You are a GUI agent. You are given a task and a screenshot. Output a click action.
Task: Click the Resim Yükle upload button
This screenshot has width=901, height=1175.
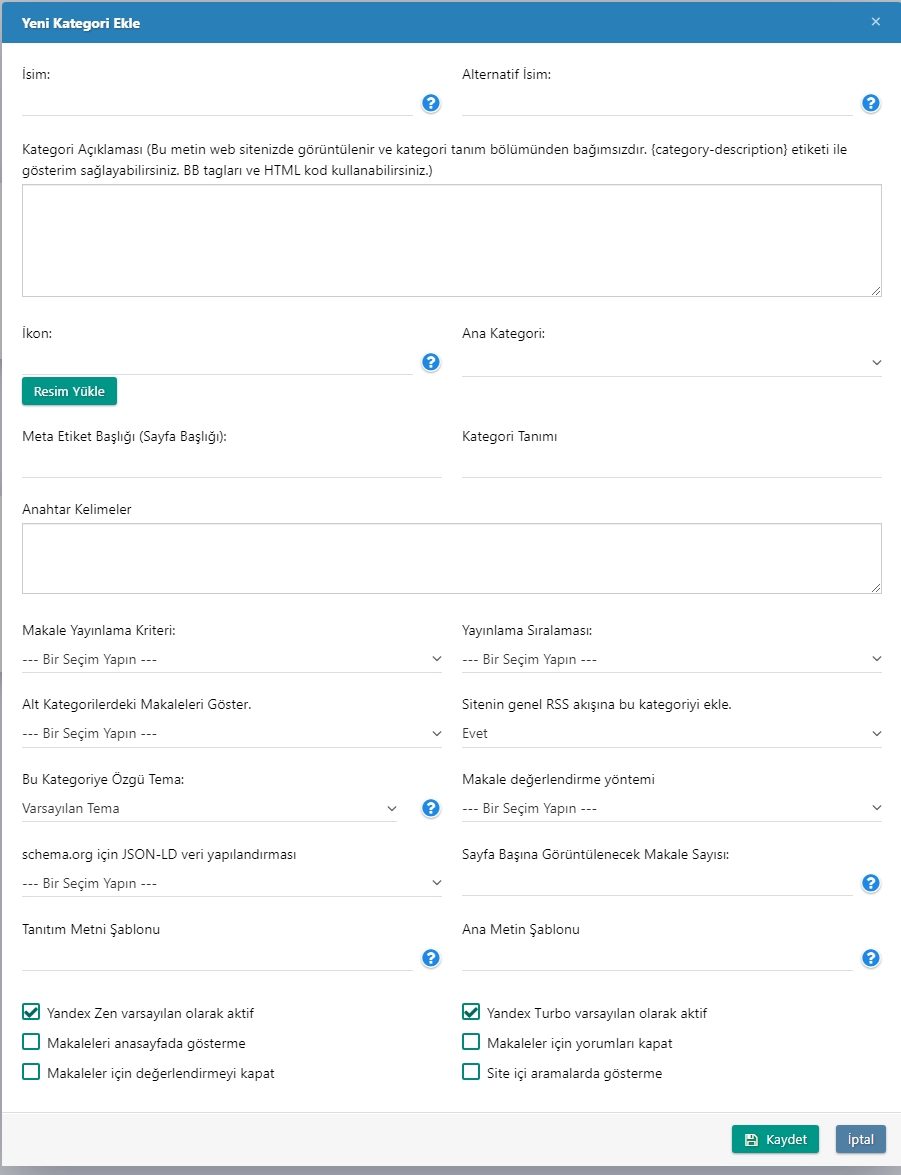[69, 391]
